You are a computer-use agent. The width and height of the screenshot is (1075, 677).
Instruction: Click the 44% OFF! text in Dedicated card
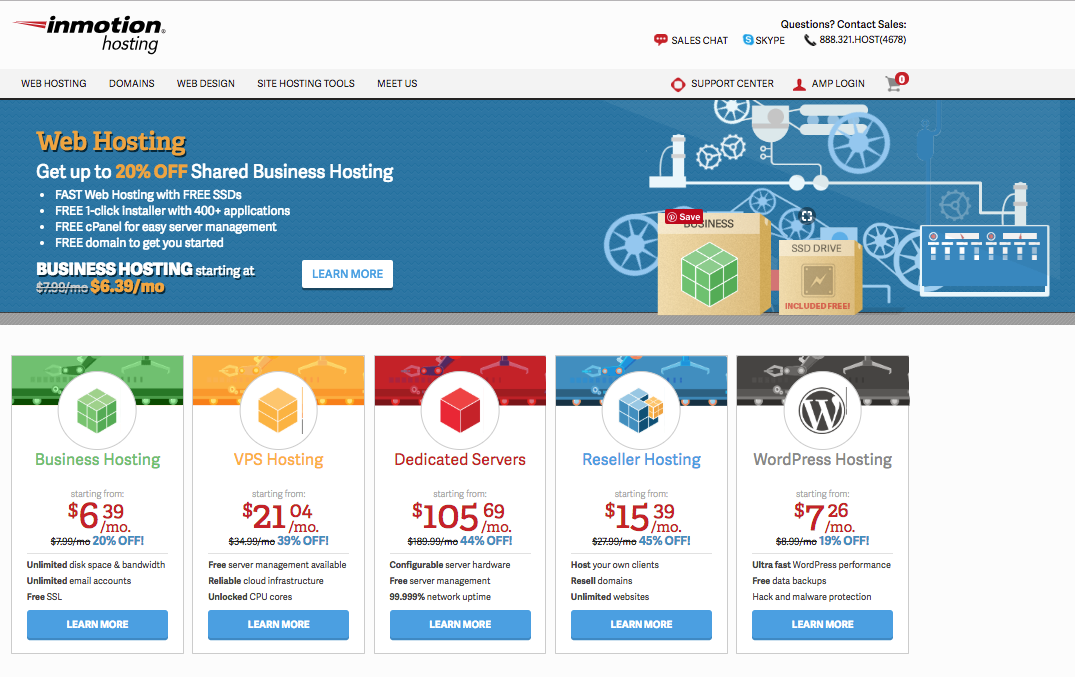[x=486, y=541]
